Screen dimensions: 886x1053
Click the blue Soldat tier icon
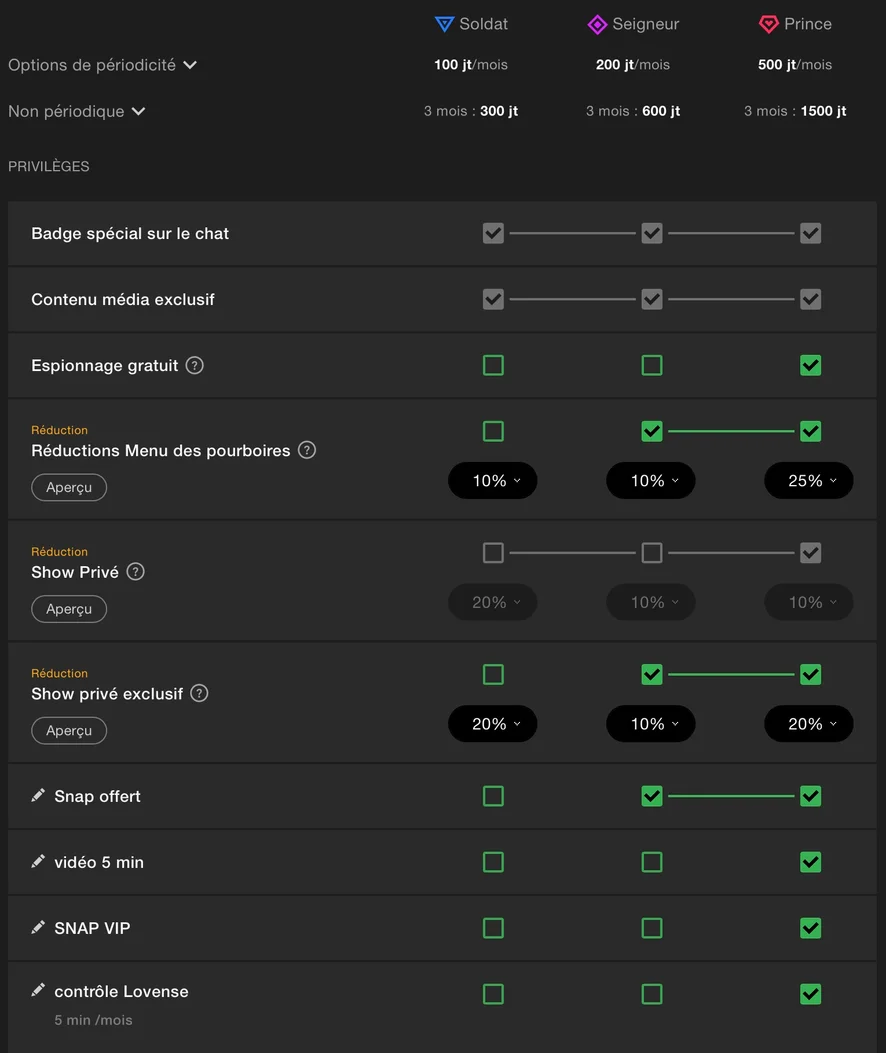(444, 24)
